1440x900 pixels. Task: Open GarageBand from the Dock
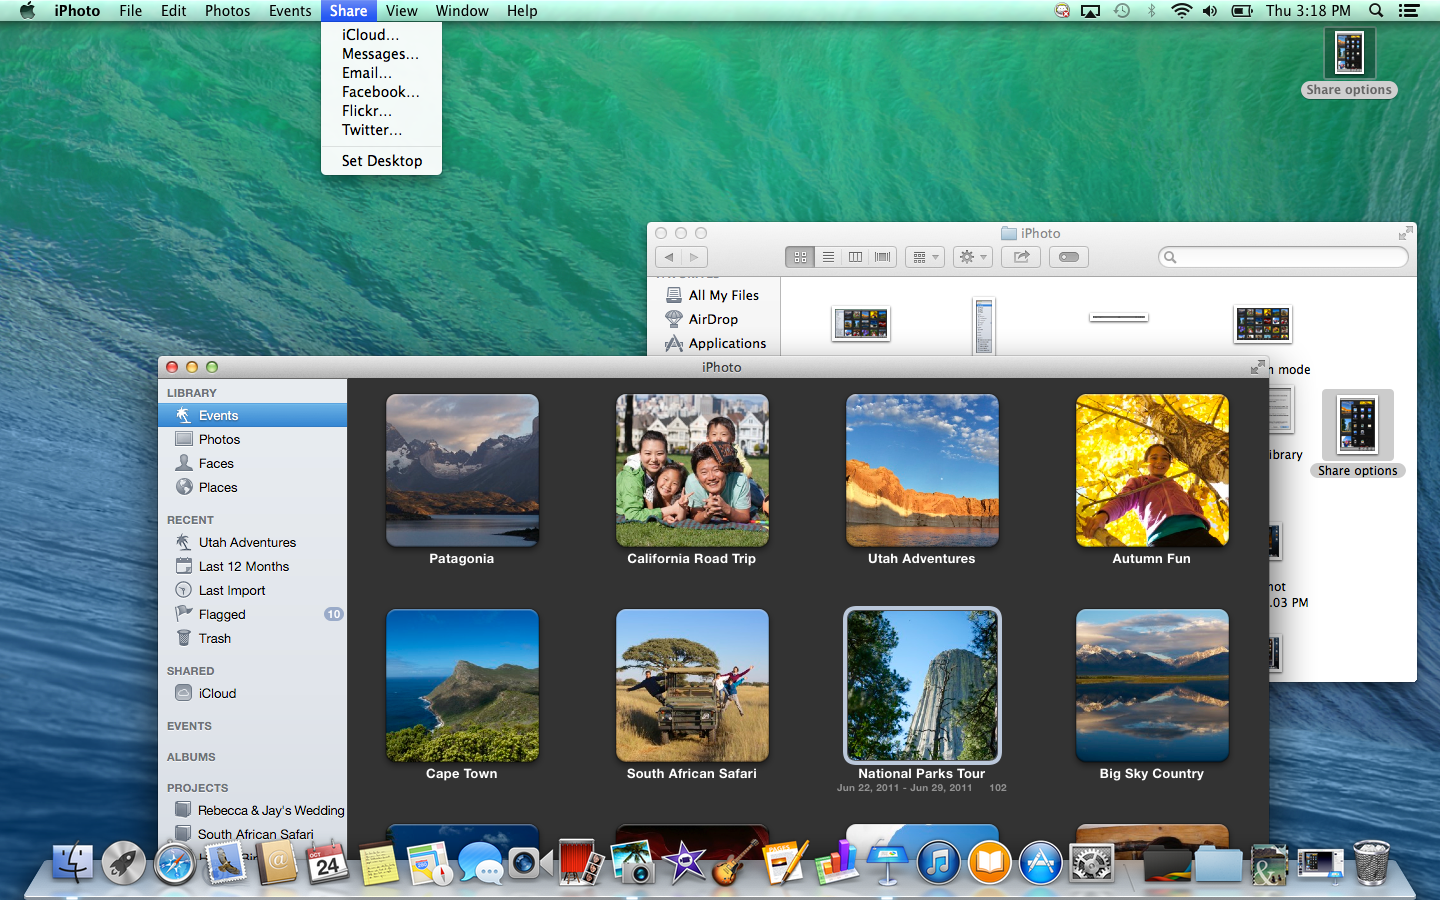pyautogui.click(x=735, y=862)
